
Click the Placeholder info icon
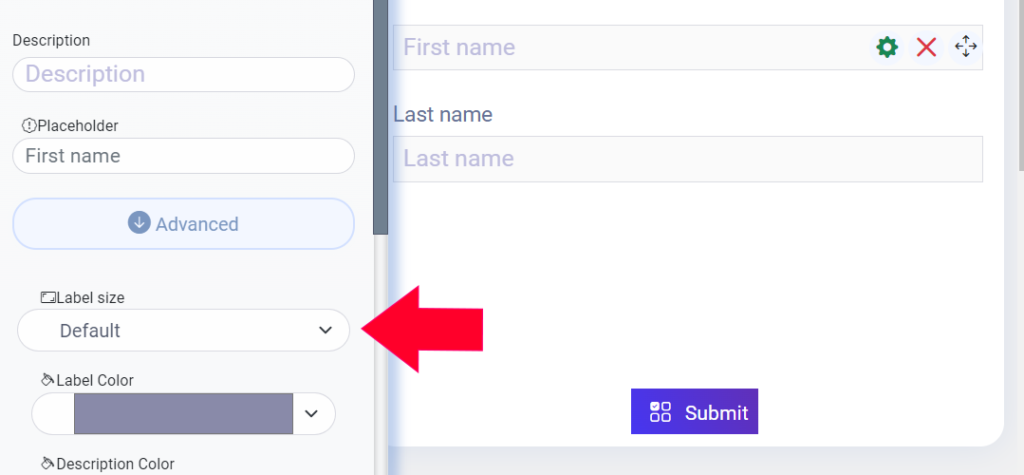[x=29, y=125]
